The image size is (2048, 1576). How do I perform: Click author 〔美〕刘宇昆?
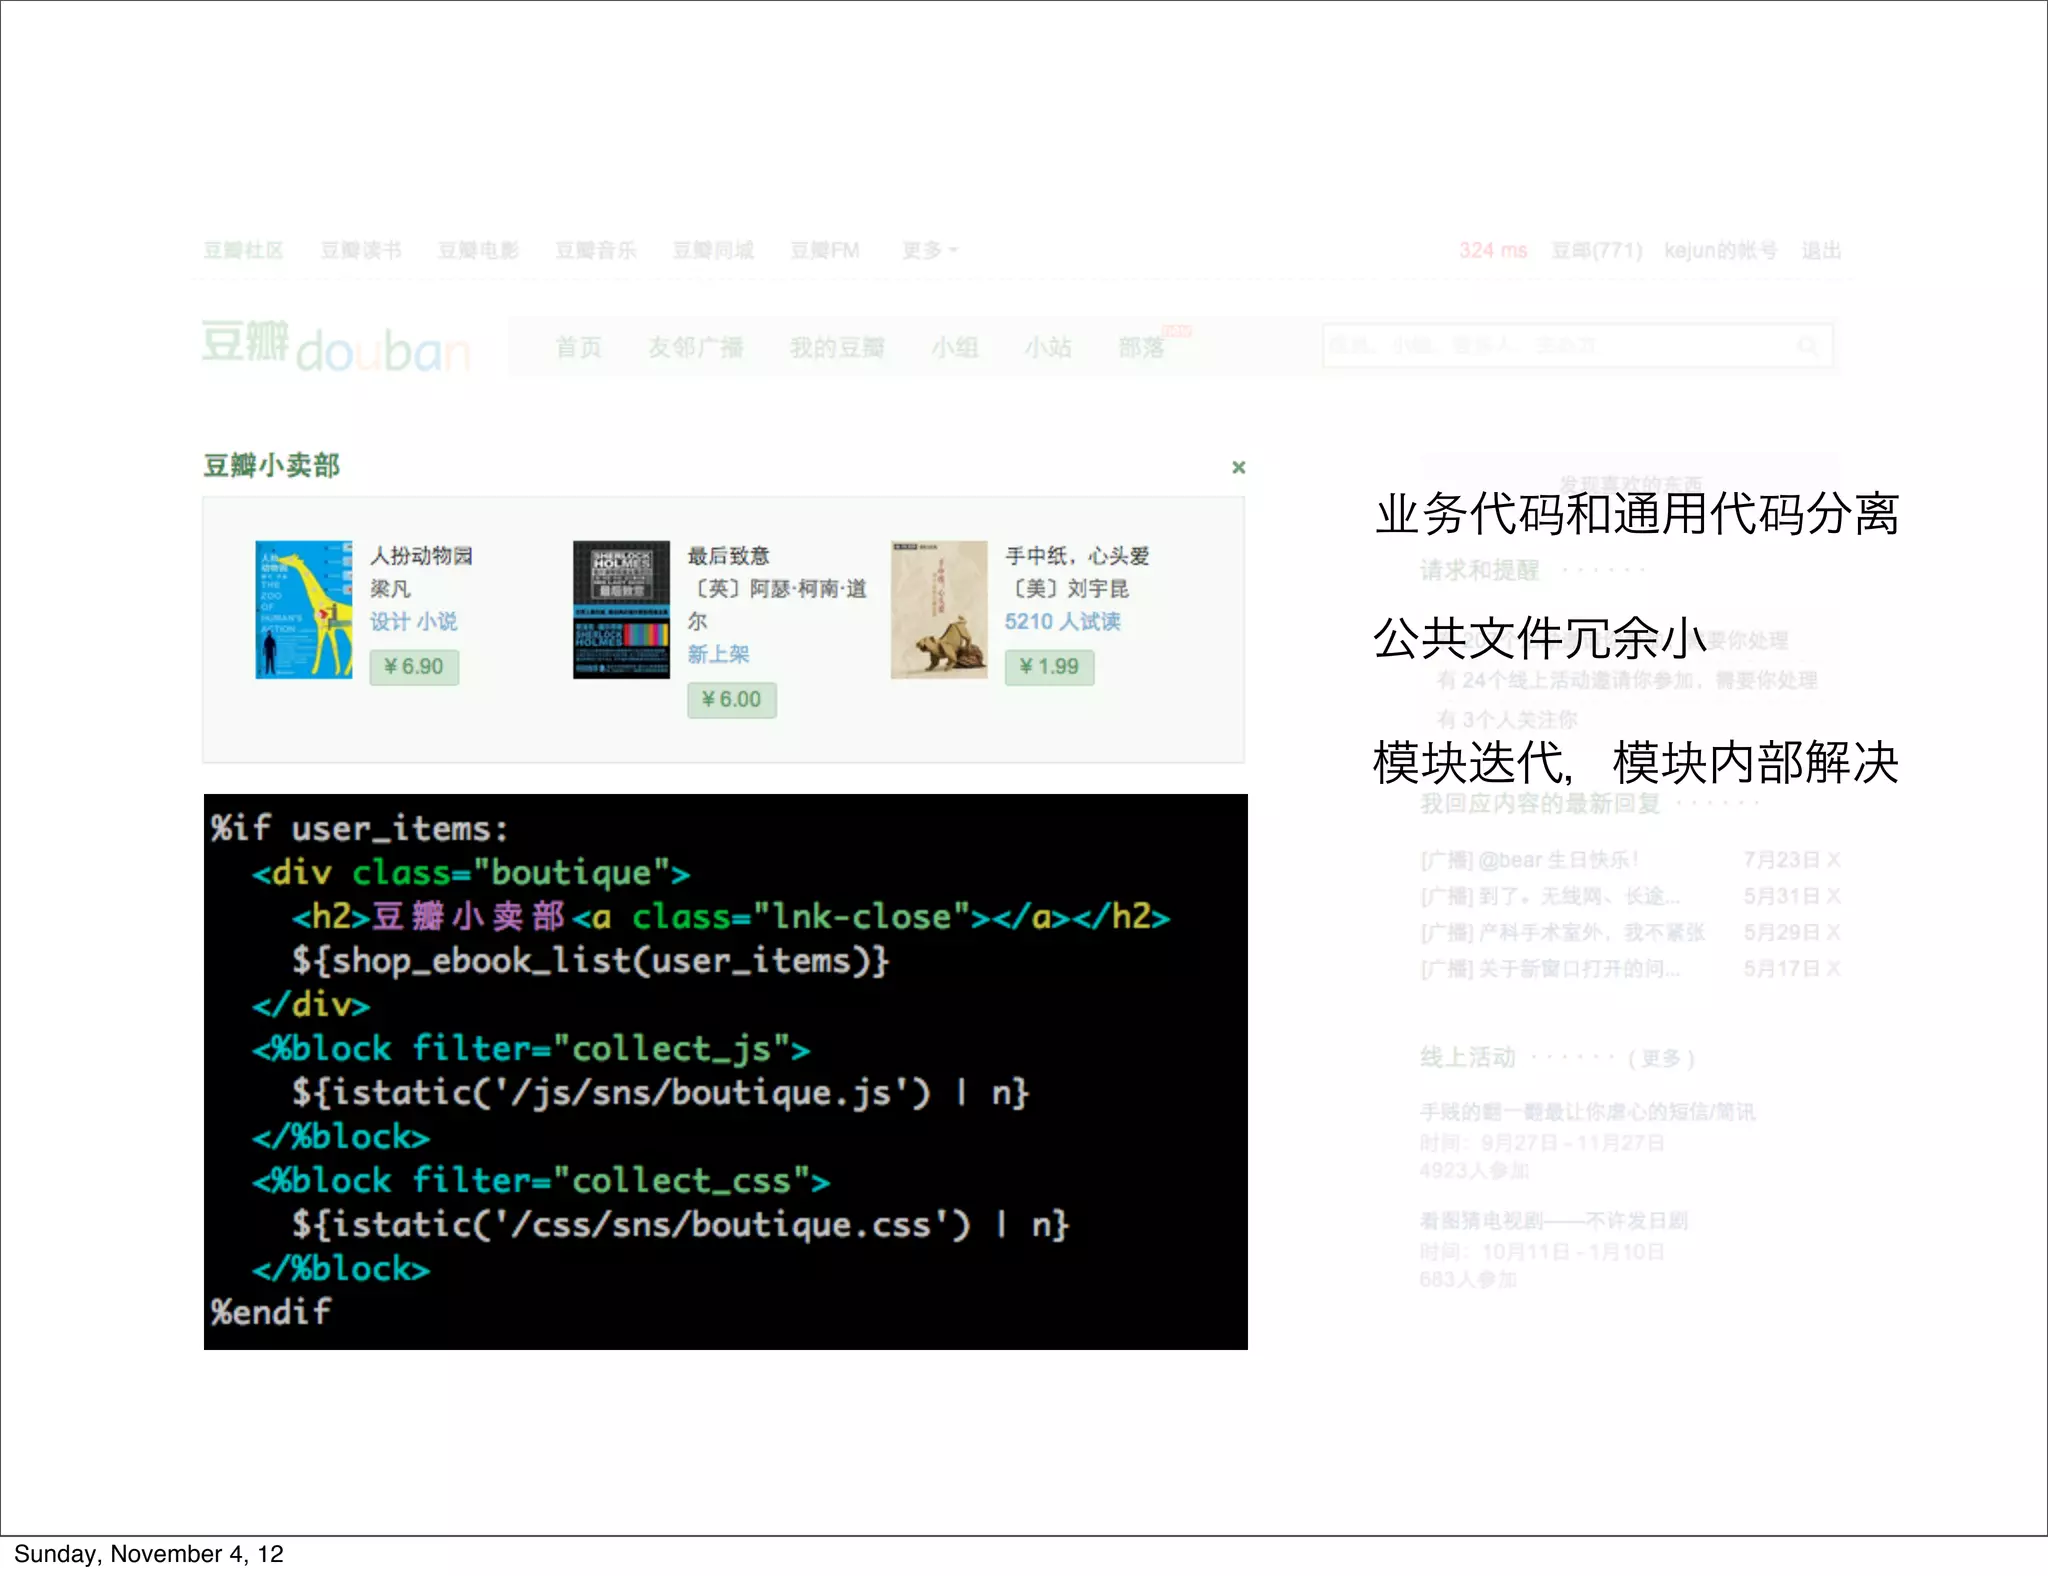coord(1068,589)
